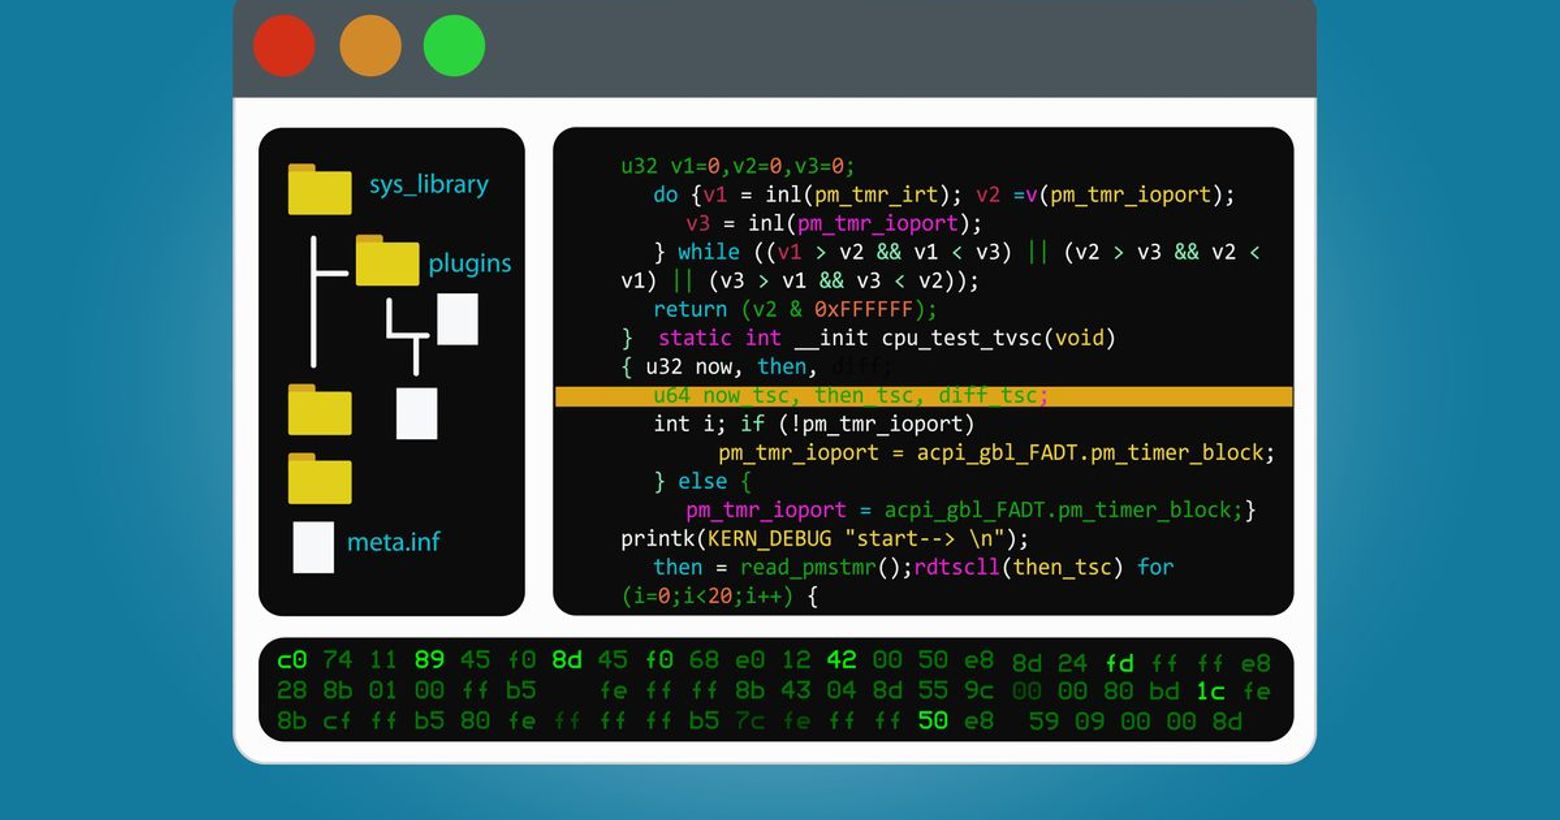Click the plugins folder icon

click(387, 261)
